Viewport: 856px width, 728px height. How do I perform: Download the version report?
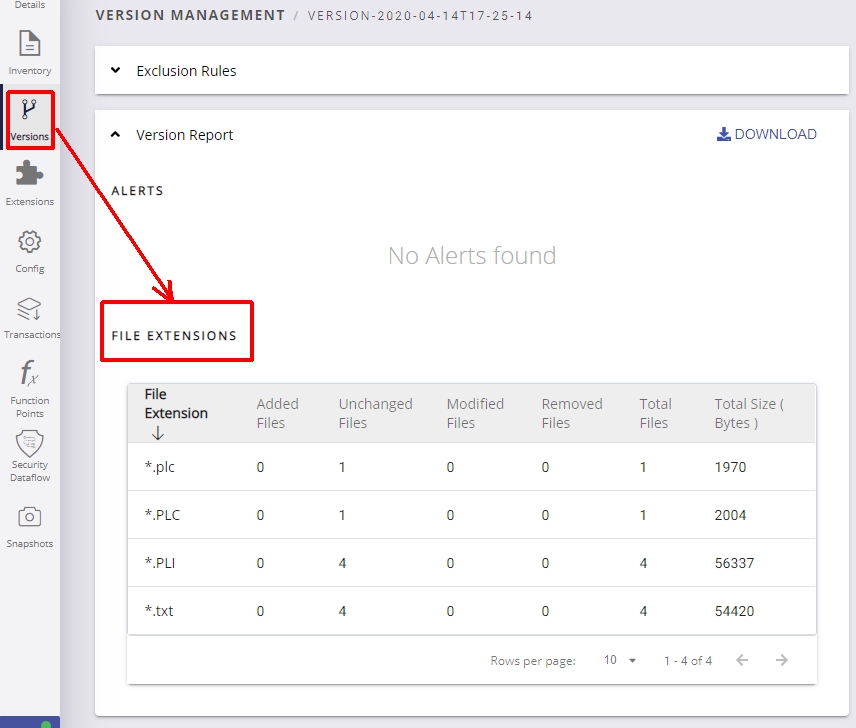[767, 134]
